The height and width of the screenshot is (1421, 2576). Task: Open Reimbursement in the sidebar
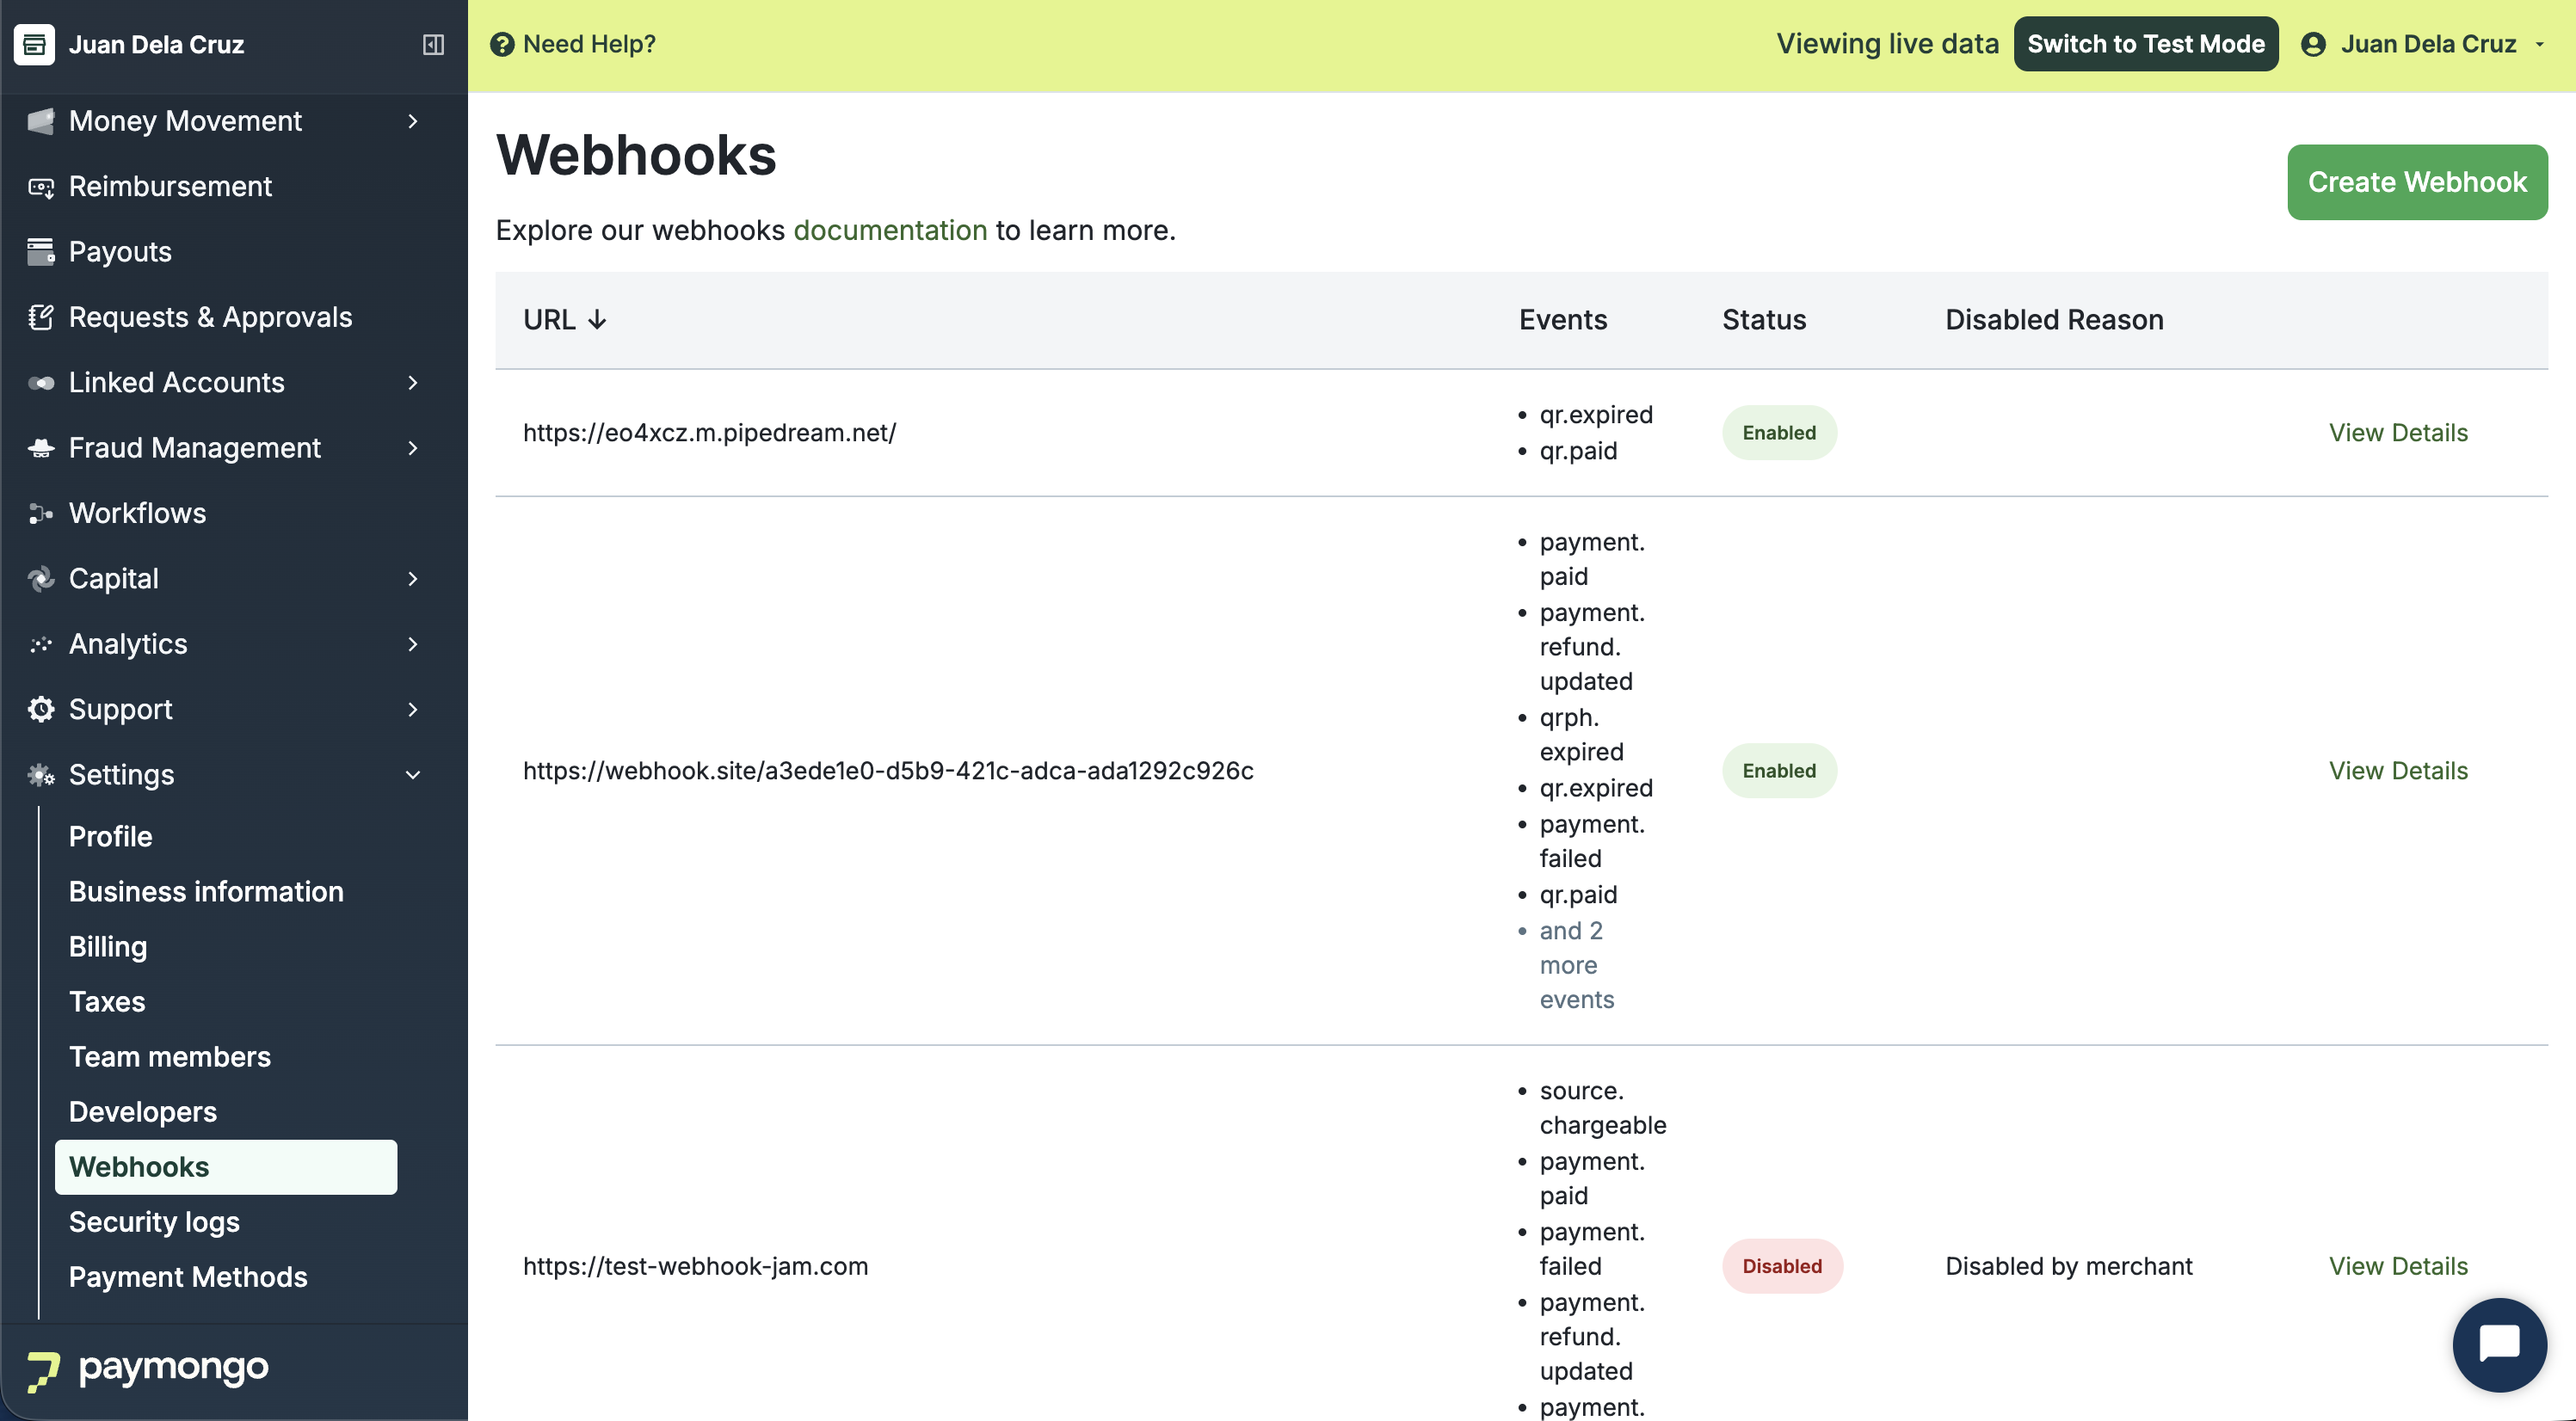[x=170, y=187]
